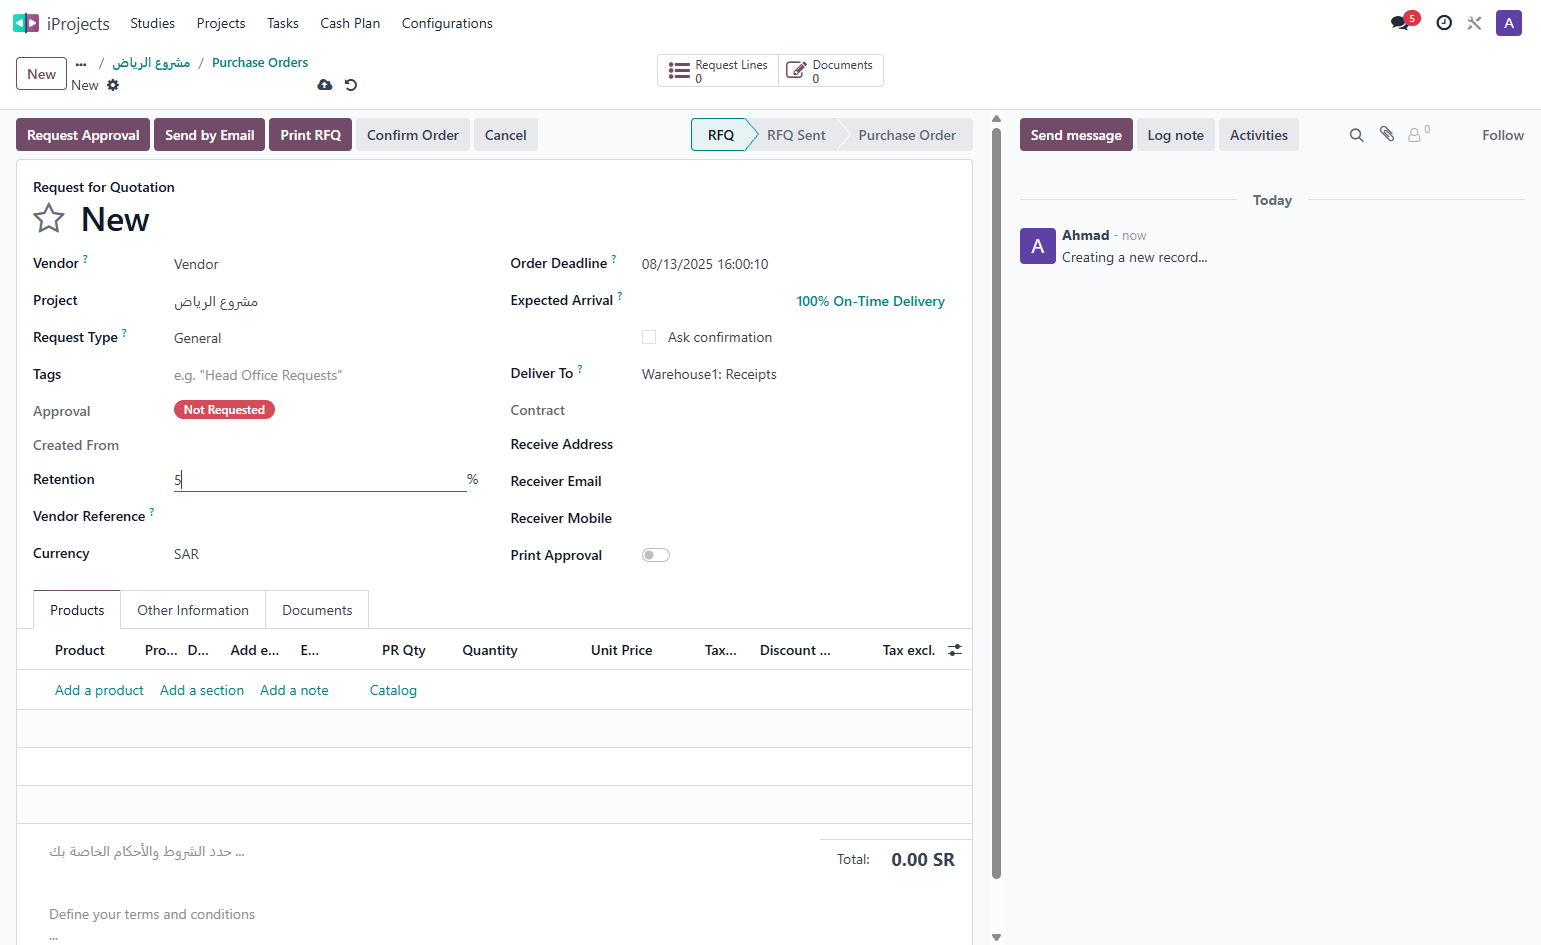
Task: Click the Log note button
Action: [1176, 135]
